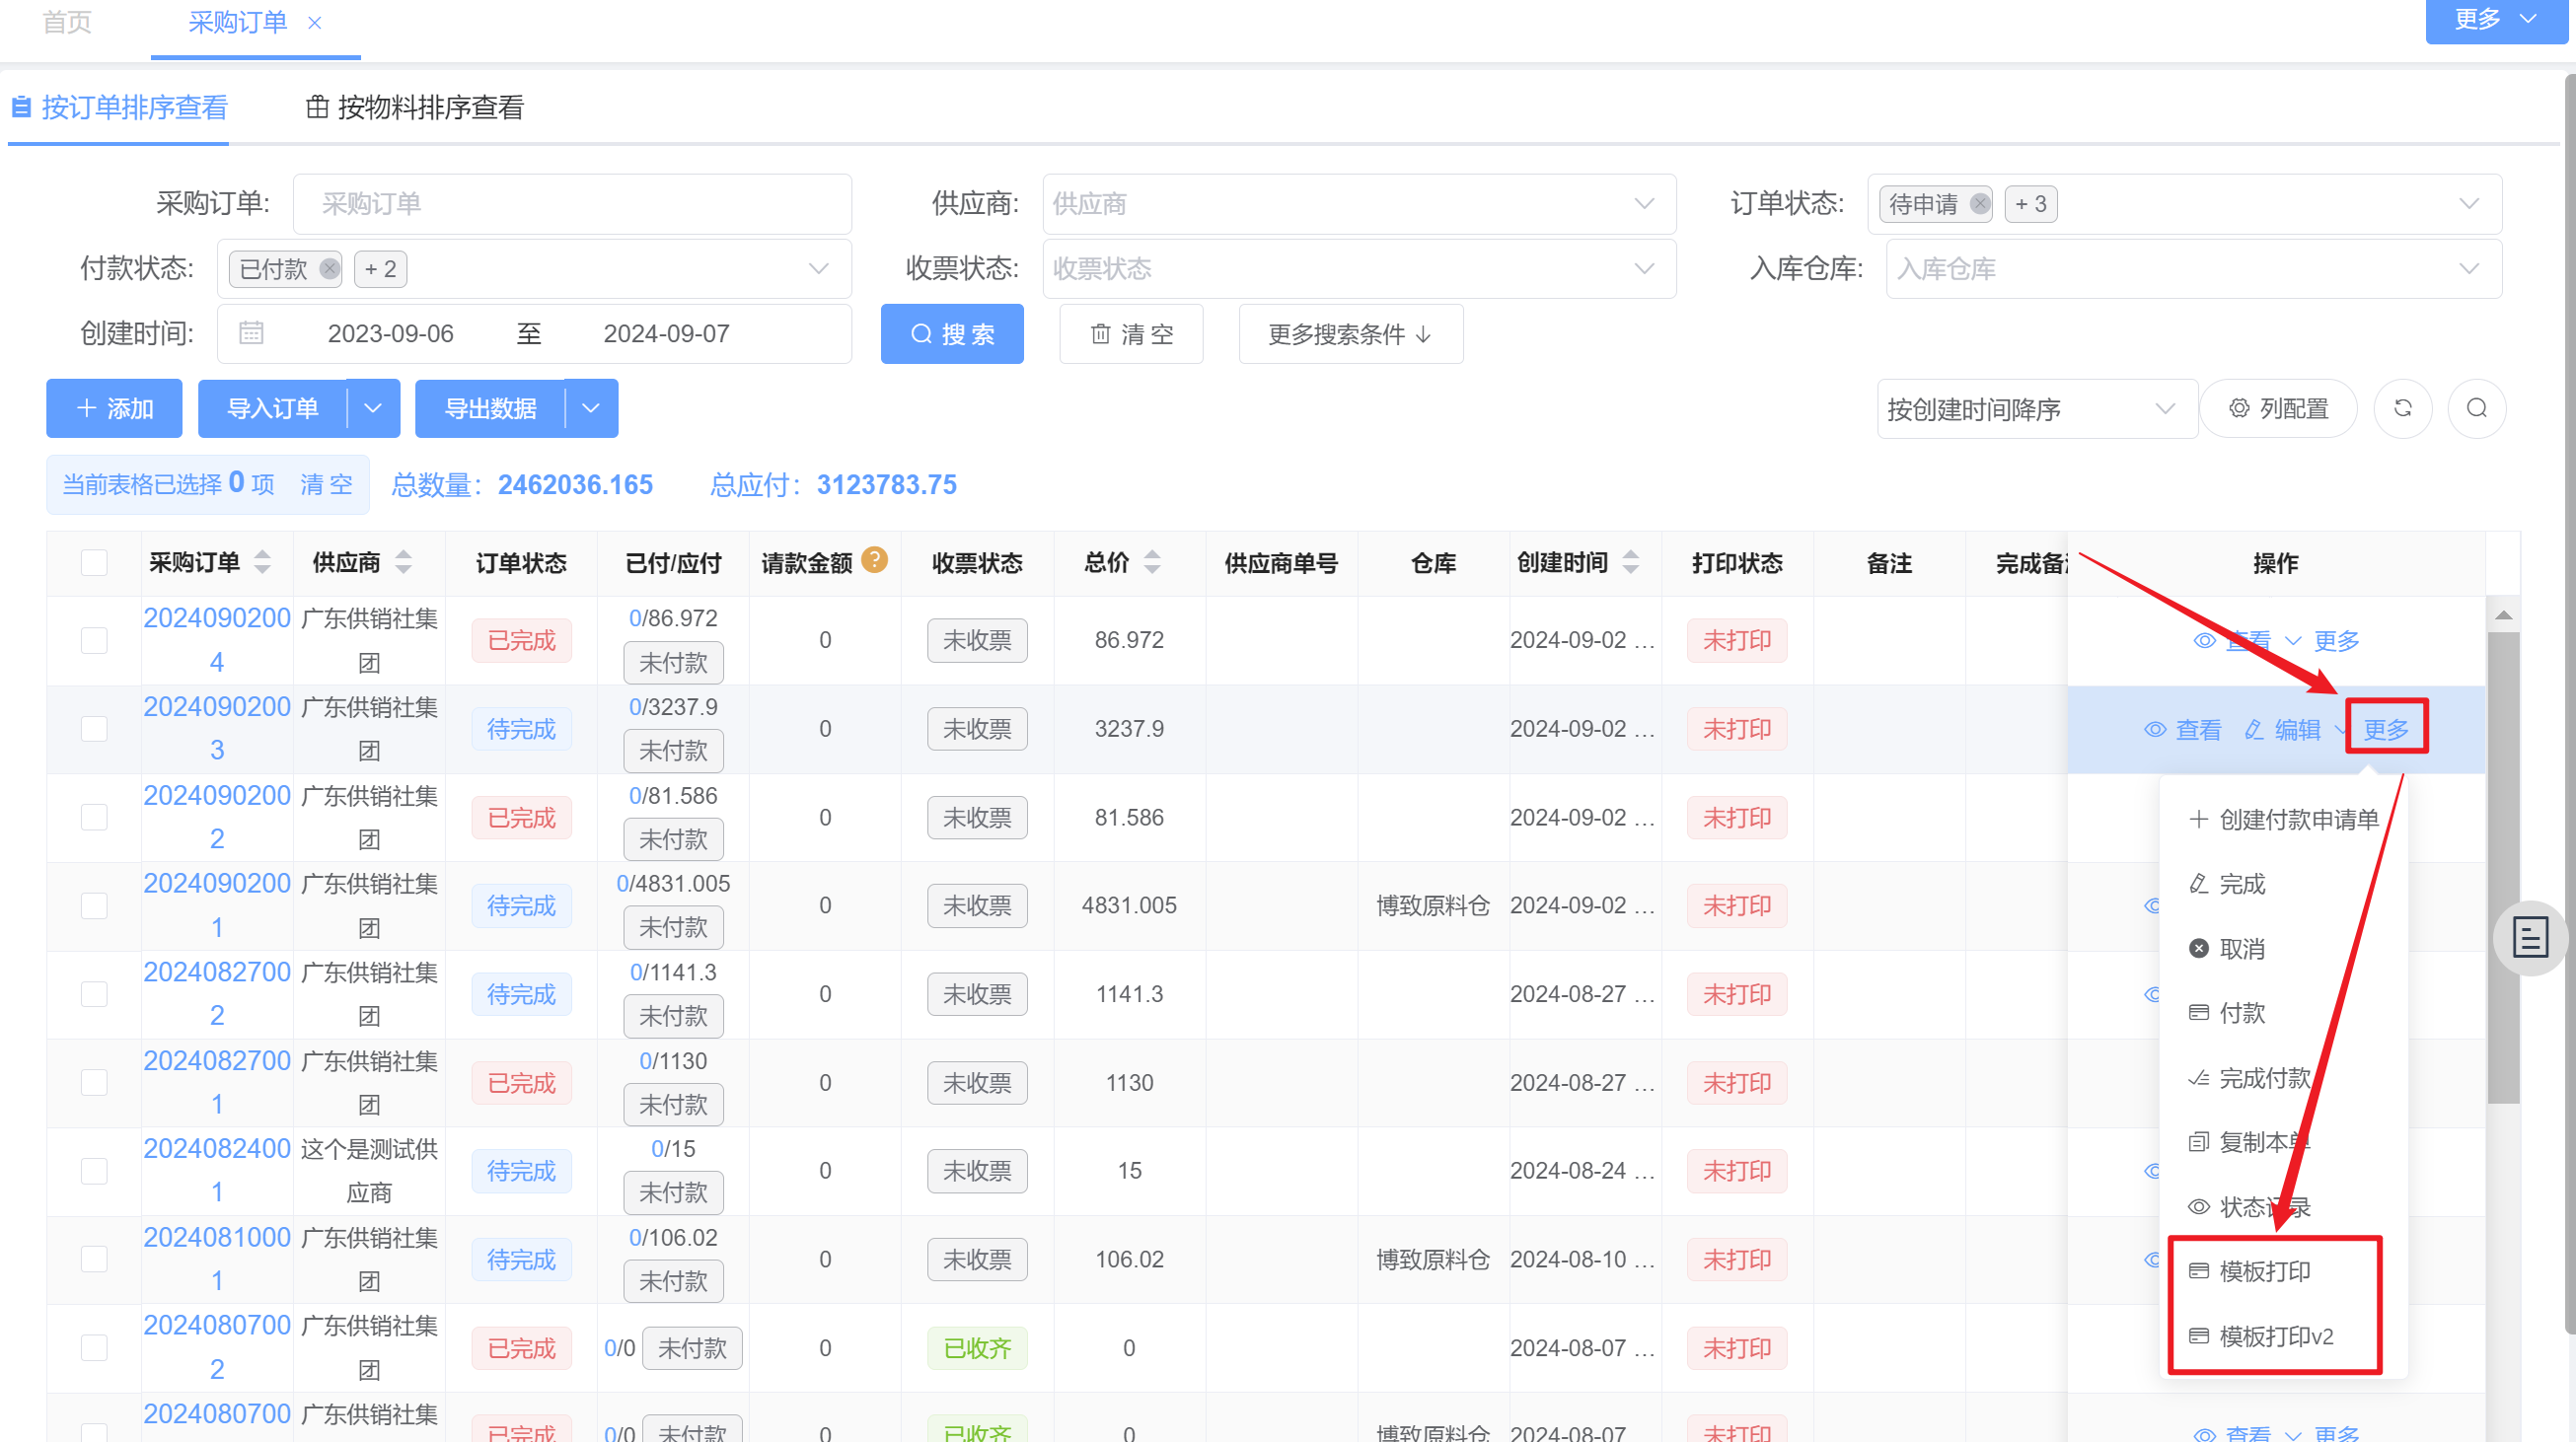Open order link 20240902004

point(217,640)
